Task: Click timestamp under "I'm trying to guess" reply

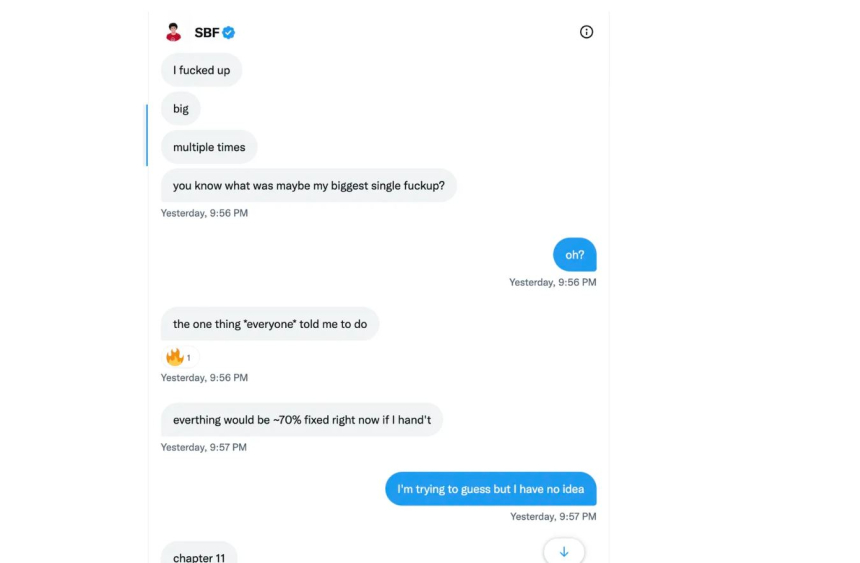Action: coord(553,517)
